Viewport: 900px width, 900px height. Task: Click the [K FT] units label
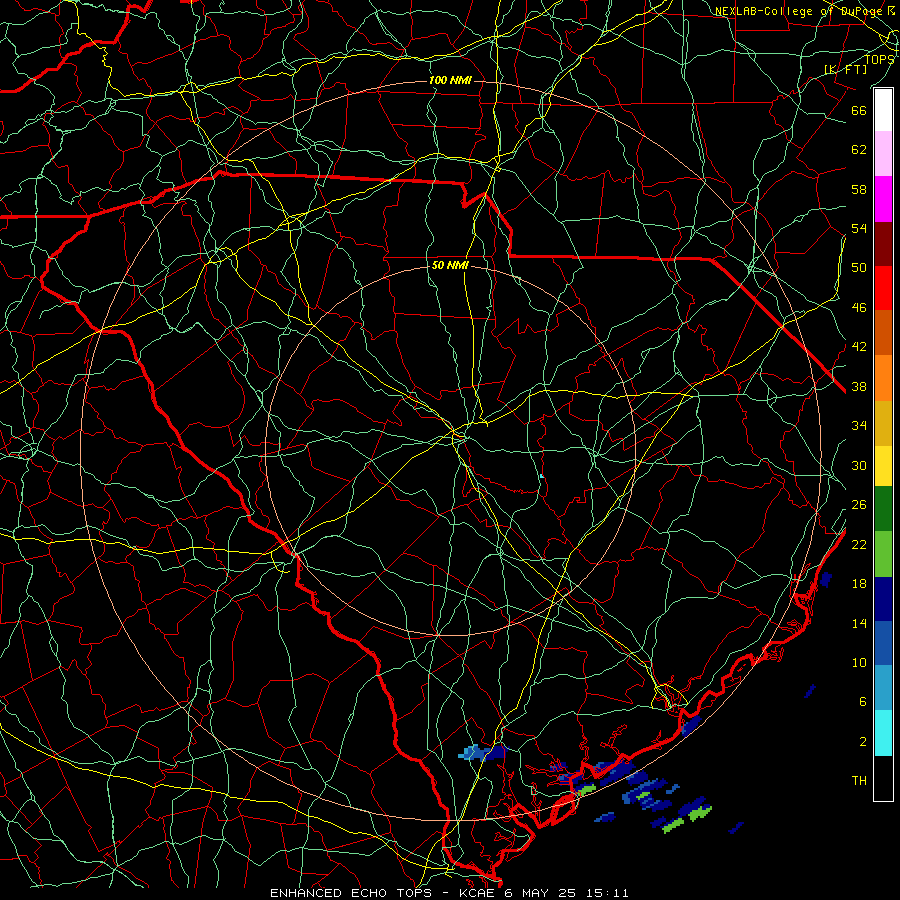pos(845,69)
